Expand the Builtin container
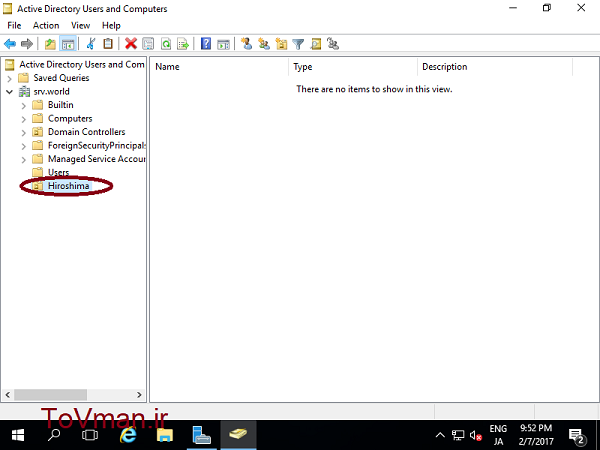600x450 pixels. tap(24, 106)
